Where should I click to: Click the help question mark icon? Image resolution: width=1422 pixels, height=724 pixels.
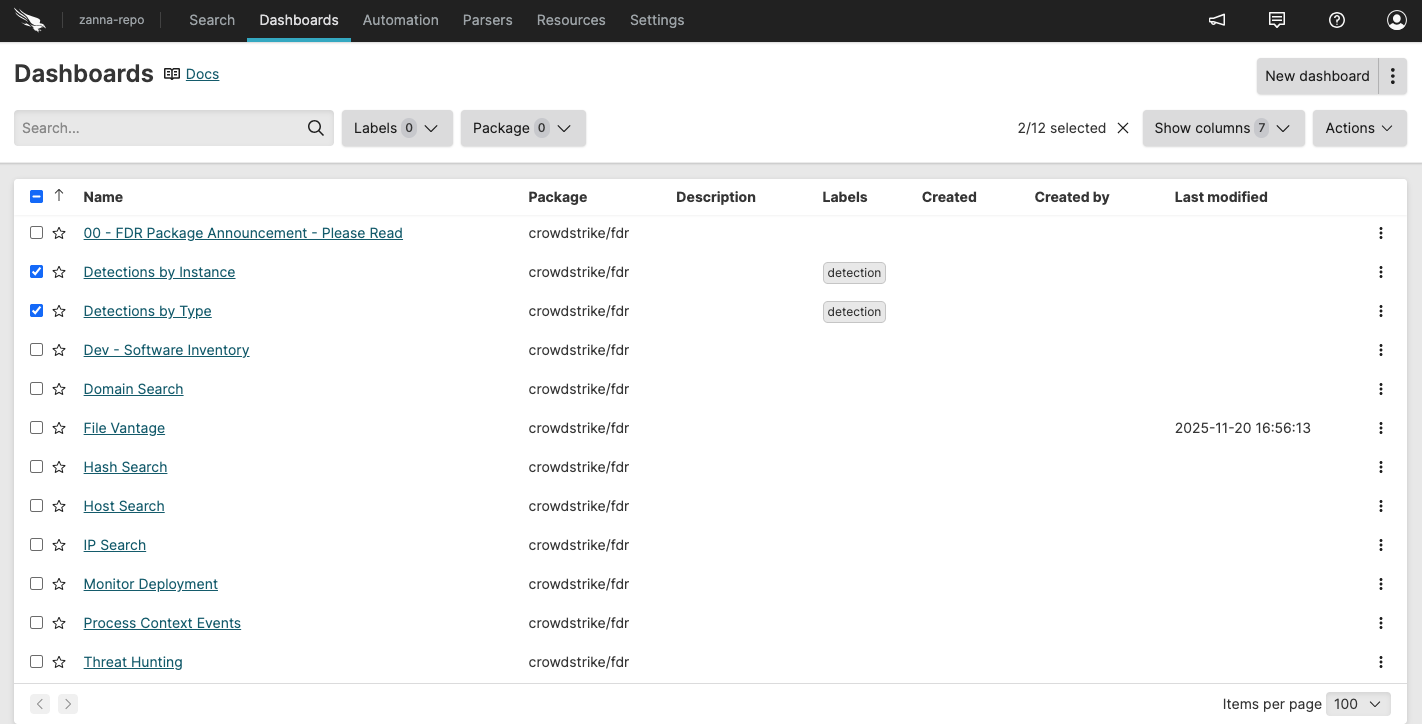(1337, 19)
